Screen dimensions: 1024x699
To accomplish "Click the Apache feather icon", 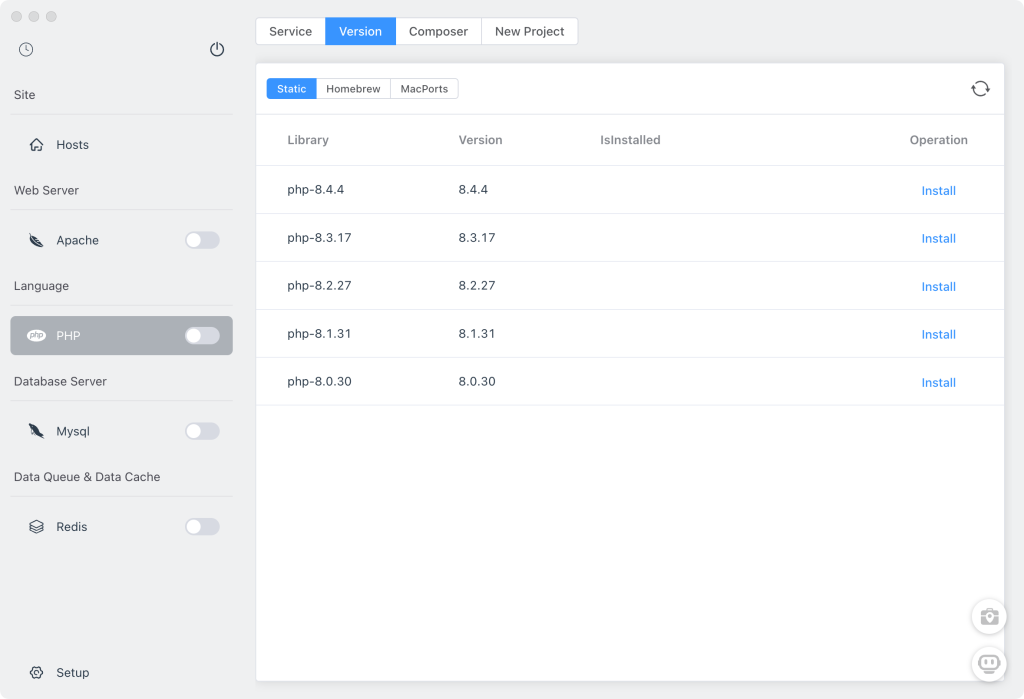I will (37, 240).
